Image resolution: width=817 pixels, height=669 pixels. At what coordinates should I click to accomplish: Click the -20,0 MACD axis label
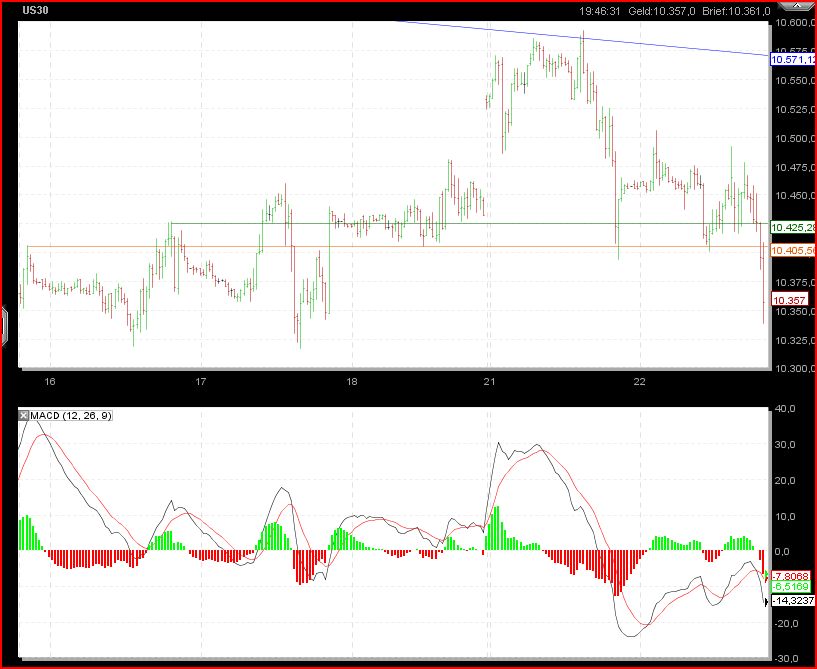[x=784, y=624]
